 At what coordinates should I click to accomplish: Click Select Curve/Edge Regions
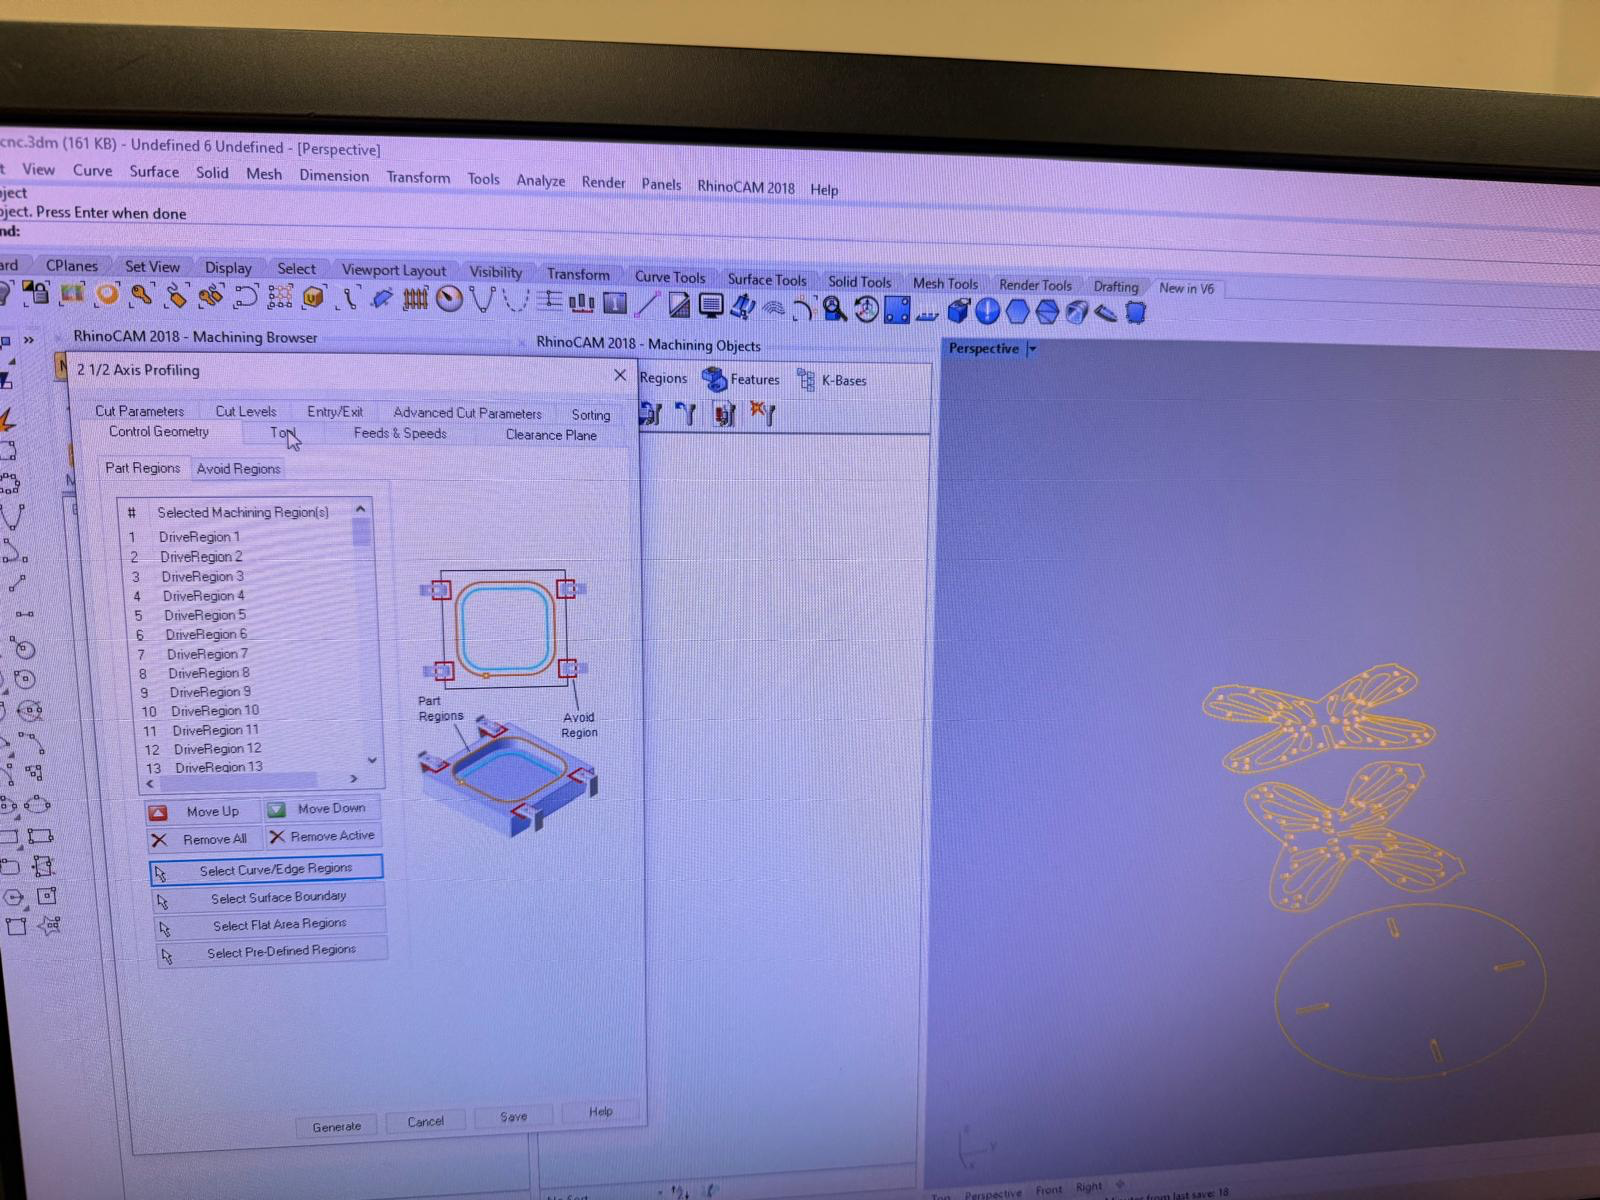[x=266, y=869]
